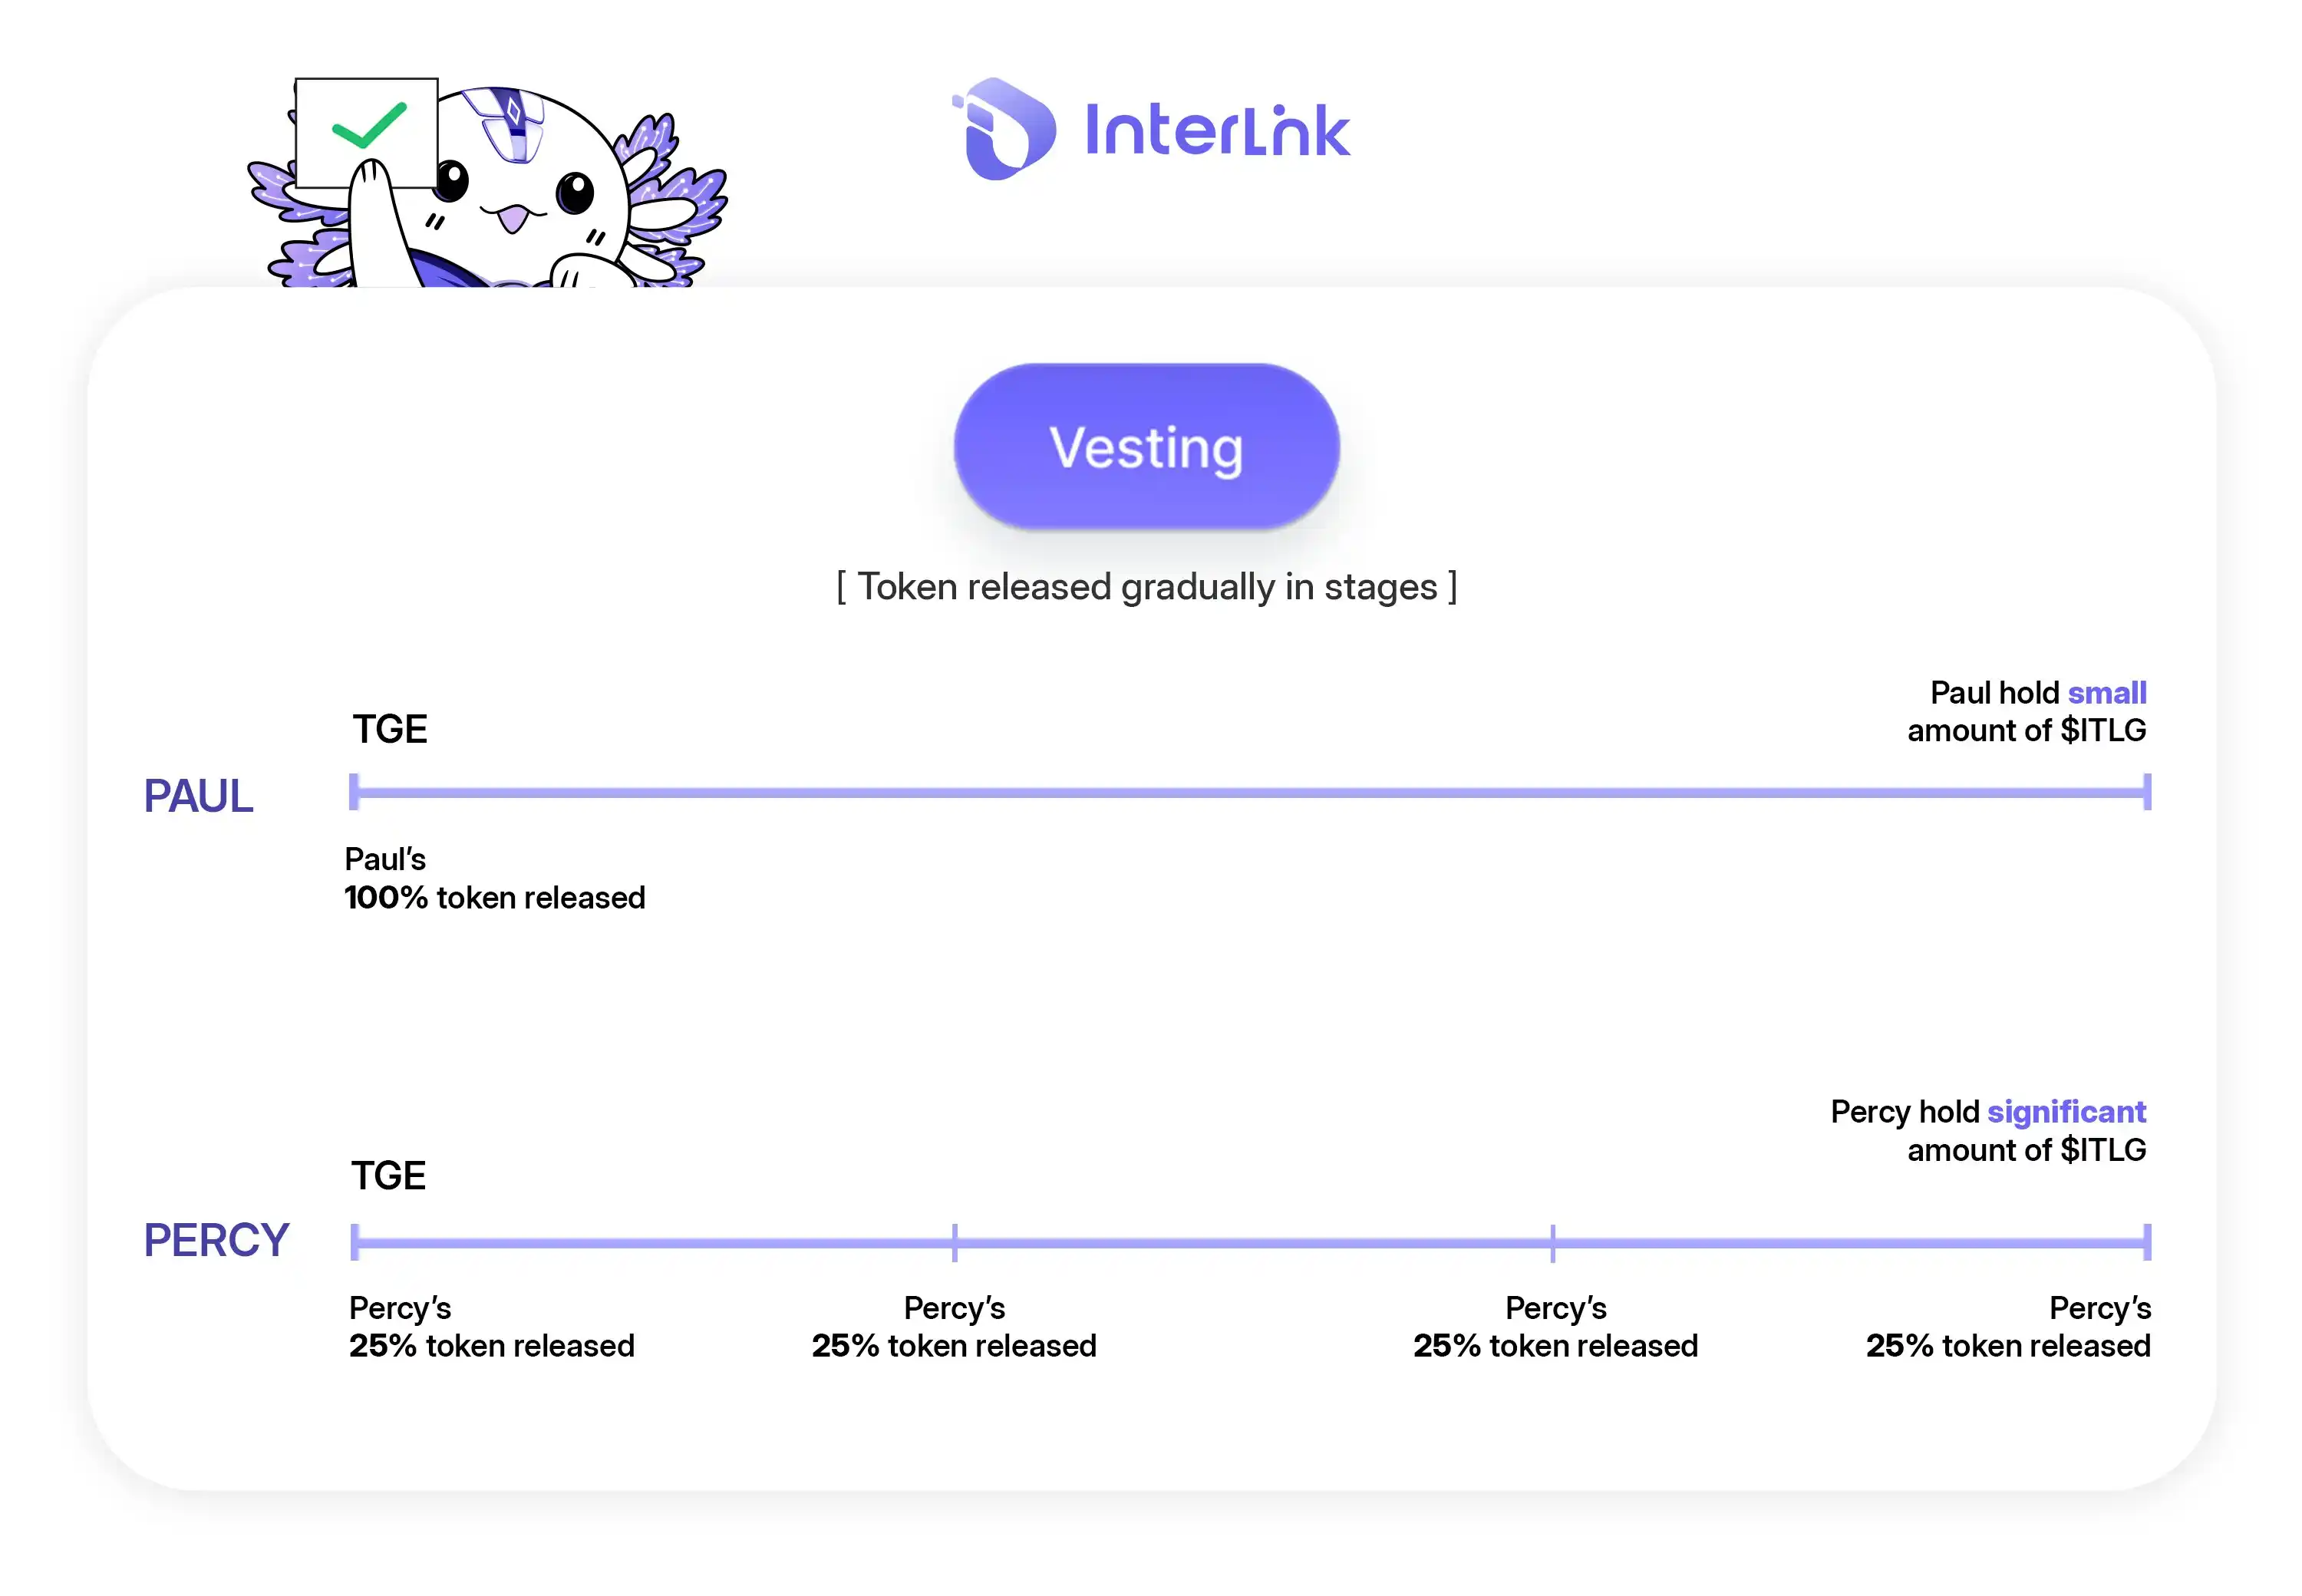This screenshot has width=2302, height=1596.
Task: Select the PAUL row label
Action: (x=198, y=797)
